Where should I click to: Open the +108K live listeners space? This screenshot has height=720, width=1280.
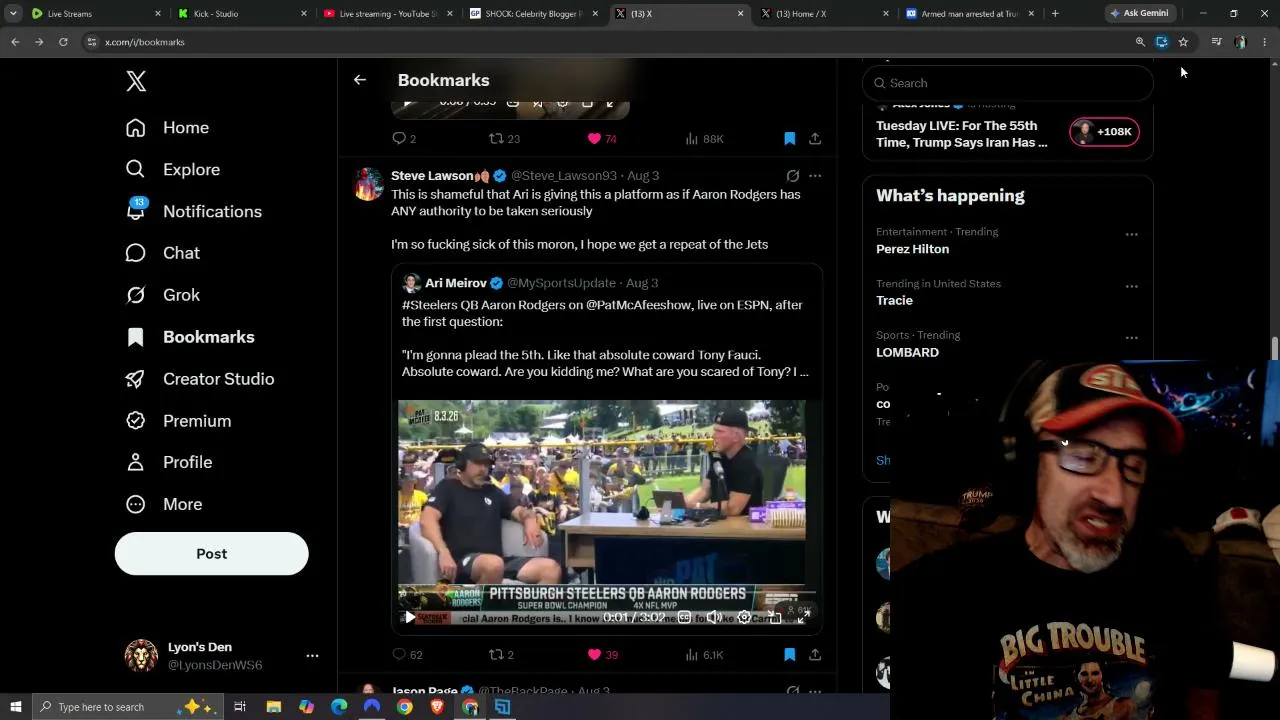[x=1104, y=132]
